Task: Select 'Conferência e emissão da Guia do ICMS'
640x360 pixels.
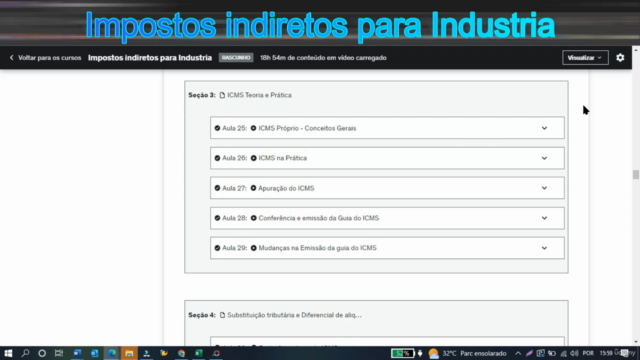Action: point(318,218)
